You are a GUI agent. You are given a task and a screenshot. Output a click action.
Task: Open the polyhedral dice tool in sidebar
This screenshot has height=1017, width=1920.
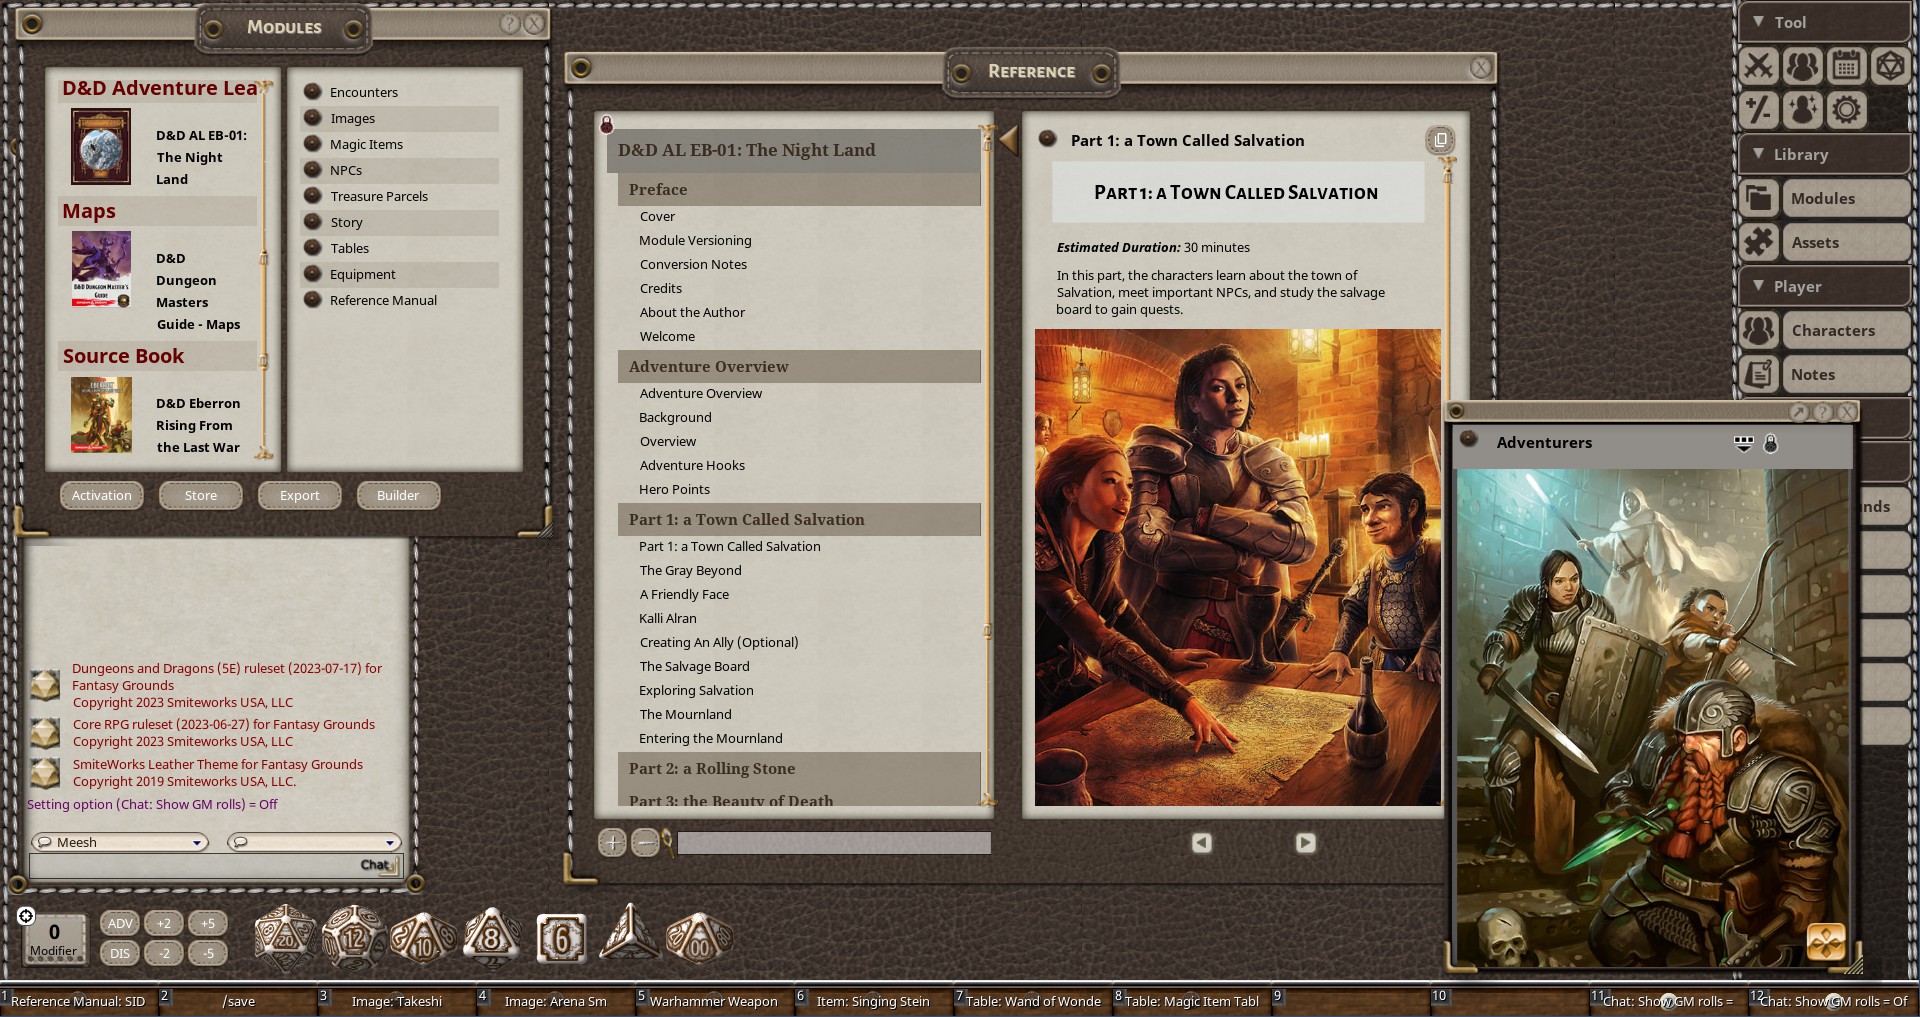1890,66
